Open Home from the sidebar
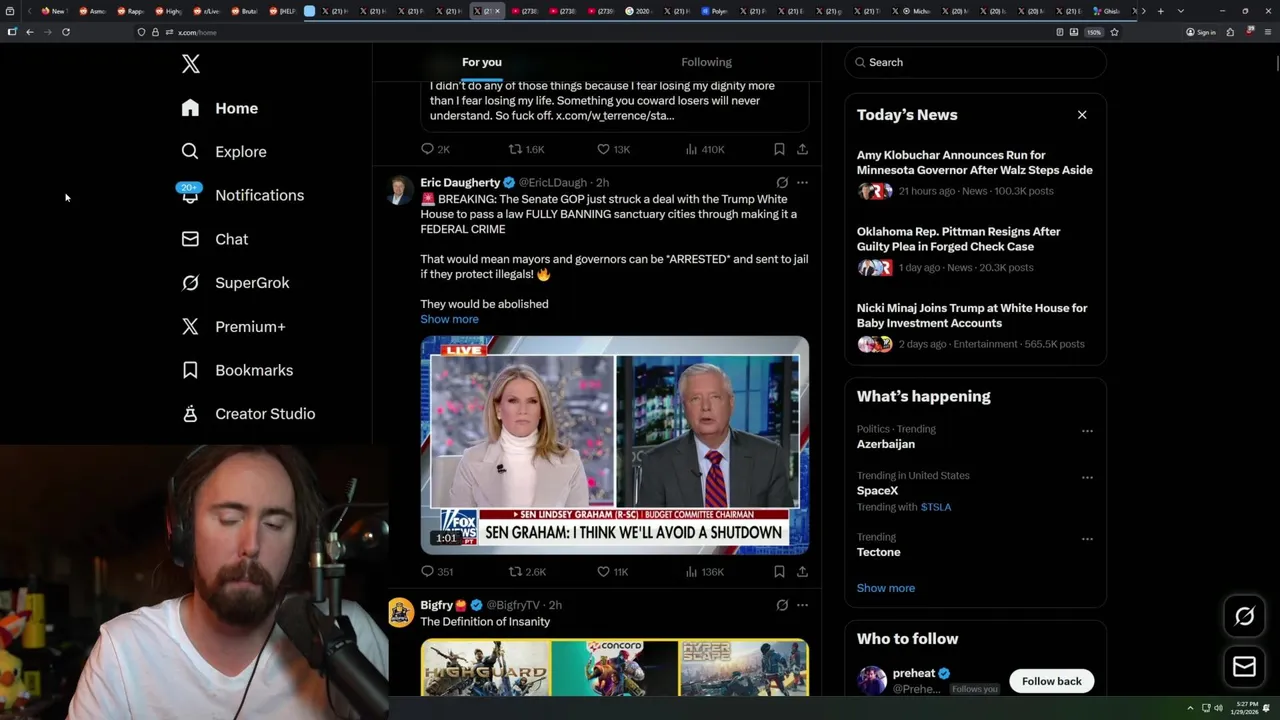The image size is (1280, 720). pyautogui.click(x=220, y=108)
